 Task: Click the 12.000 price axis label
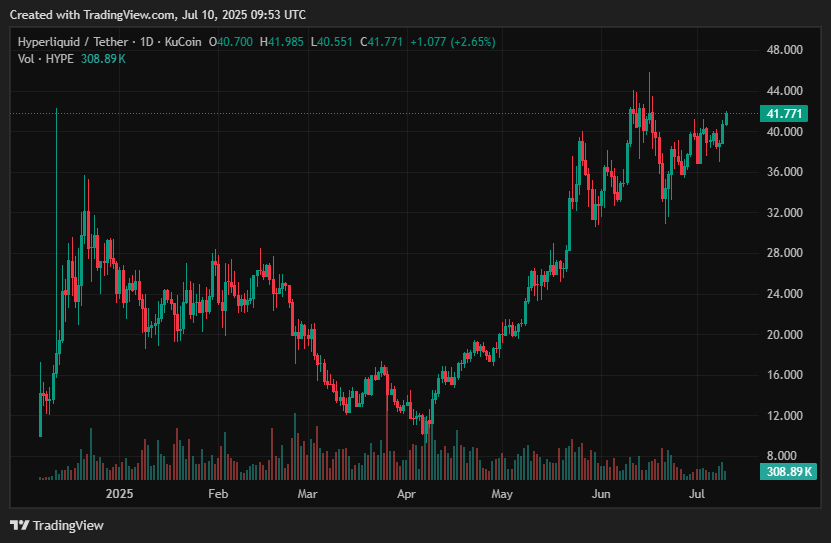(785, 416)
